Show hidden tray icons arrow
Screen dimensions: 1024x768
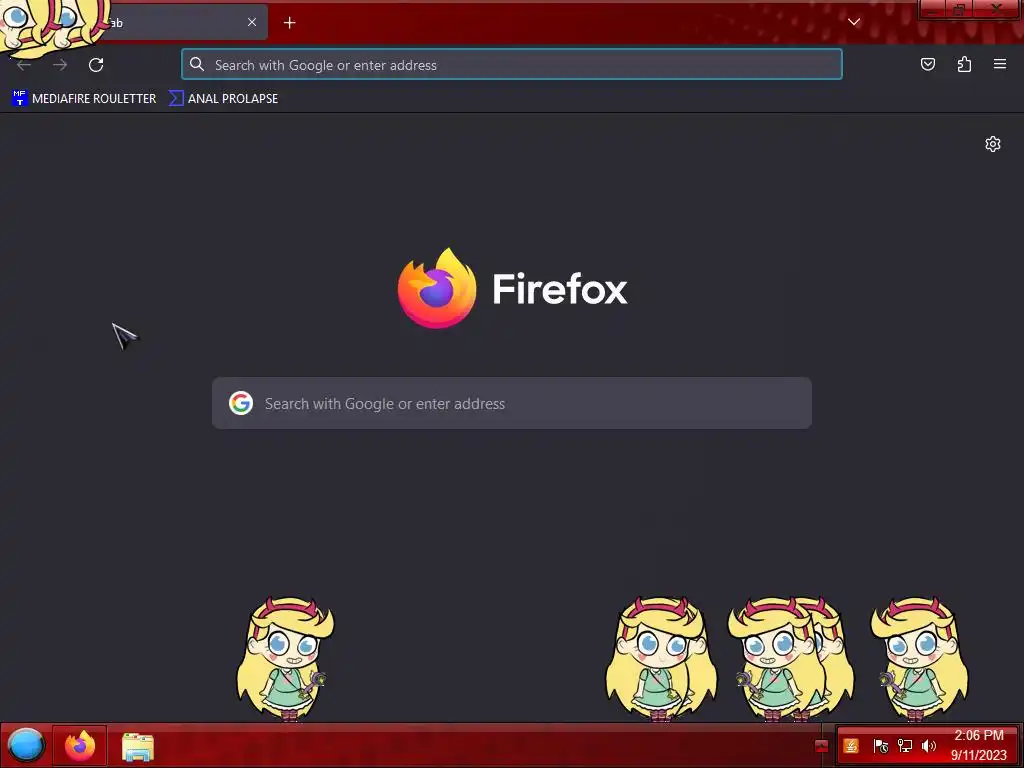[x=822, y=746]
